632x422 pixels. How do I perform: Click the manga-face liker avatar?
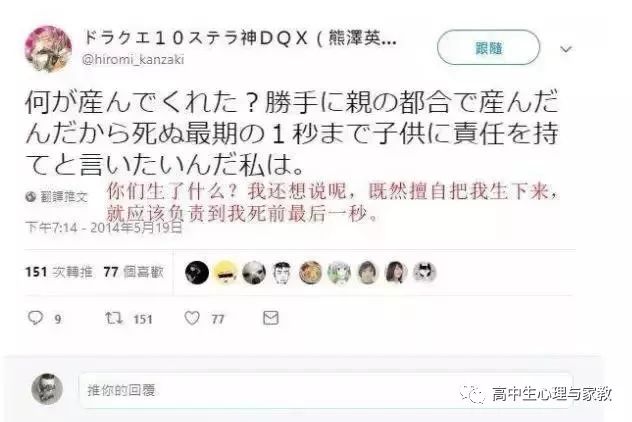282,272
